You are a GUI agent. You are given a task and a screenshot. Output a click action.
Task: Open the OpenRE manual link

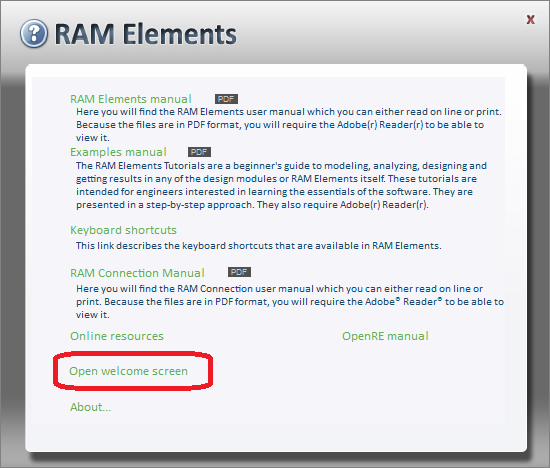coord(385,336)
